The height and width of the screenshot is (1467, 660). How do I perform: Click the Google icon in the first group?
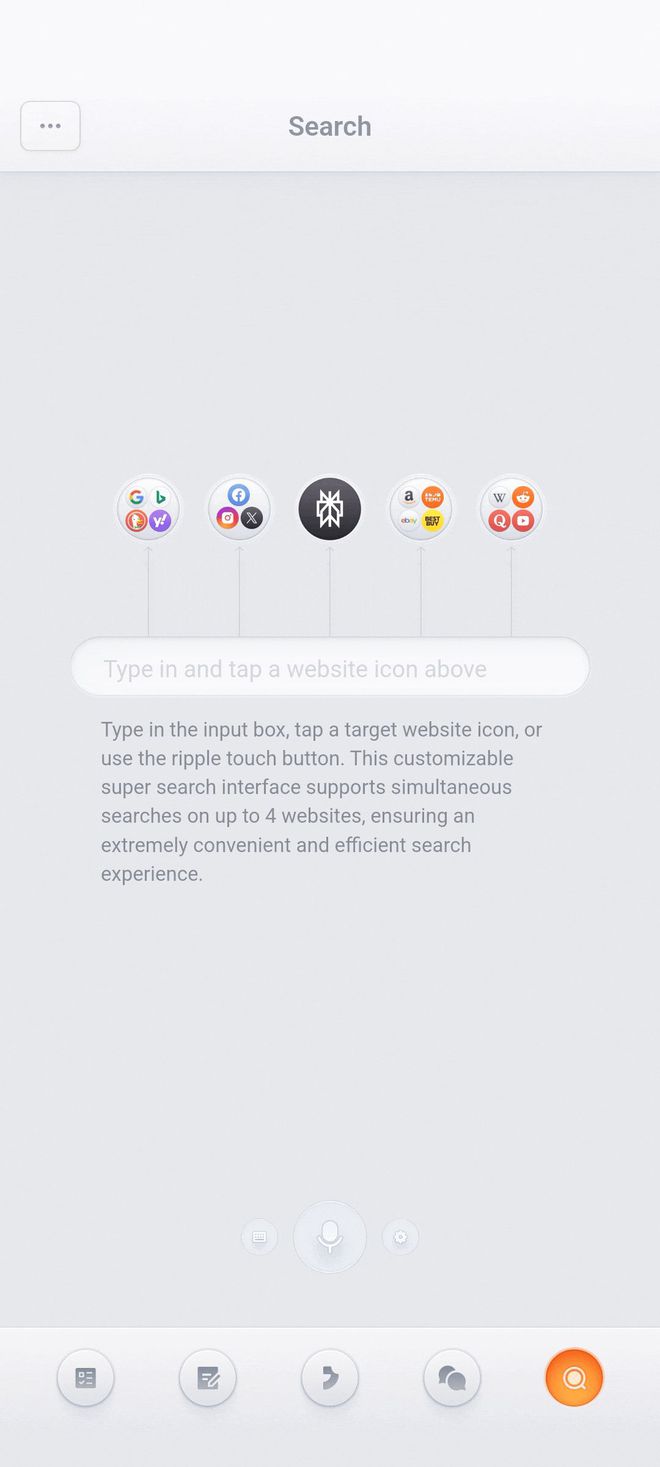pyautogui.click(x=136, y=497)
